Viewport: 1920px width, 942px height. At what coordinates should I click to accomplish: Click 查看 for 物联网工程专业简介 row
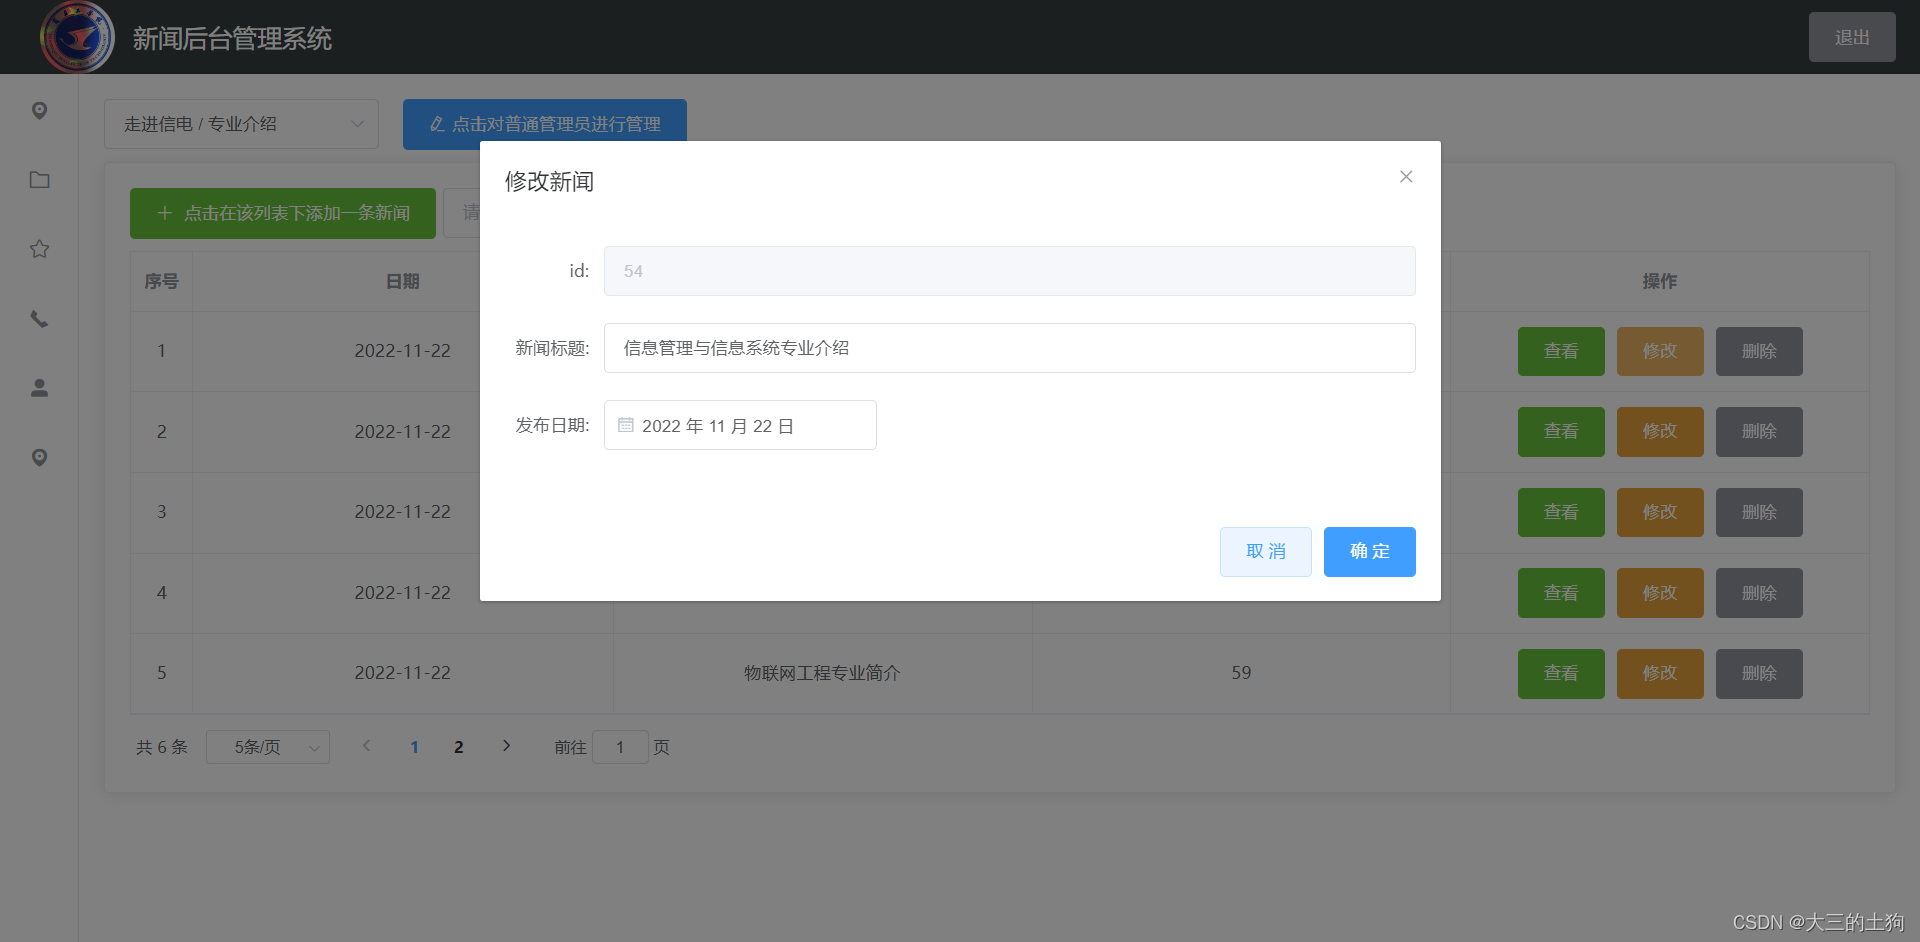tap(1560, 673)
